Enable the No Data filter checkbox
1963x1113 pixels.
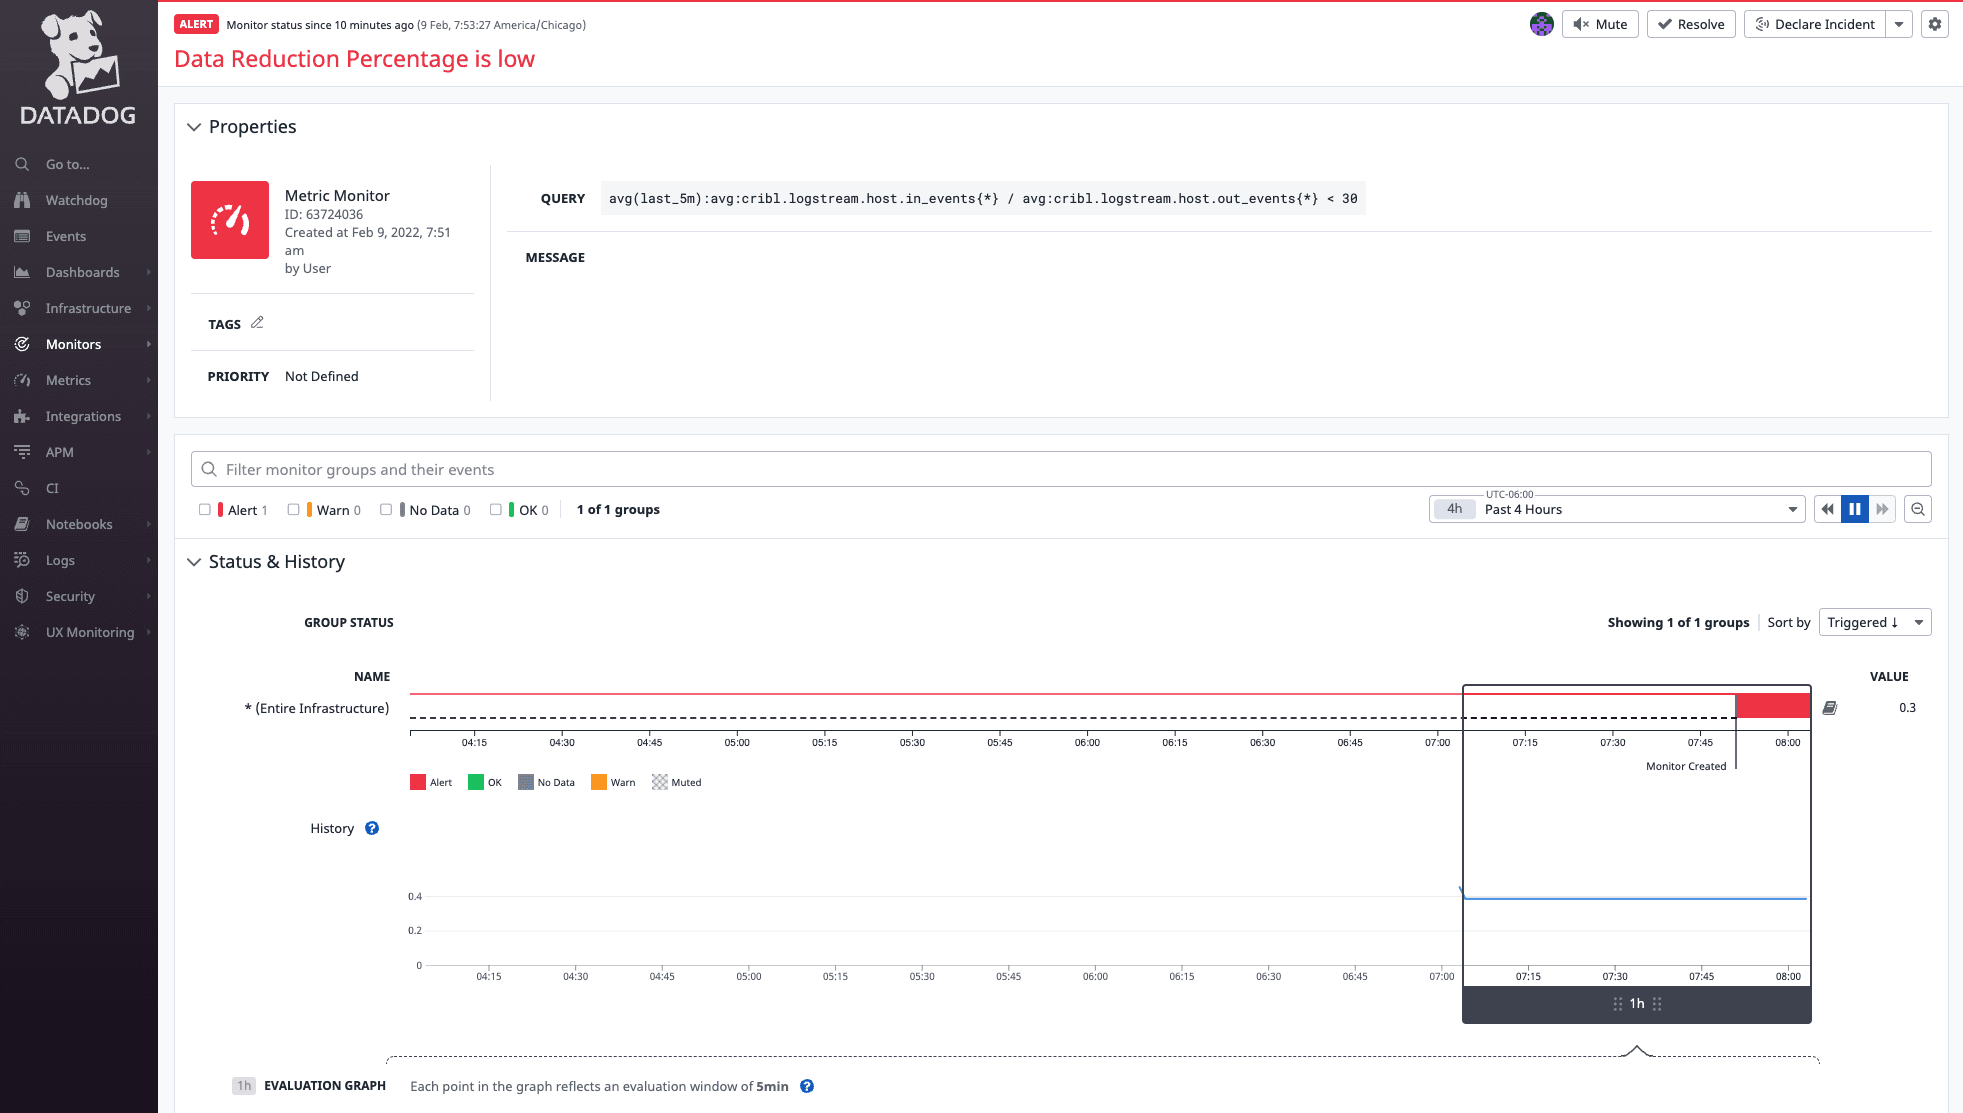tap(386, 510)
